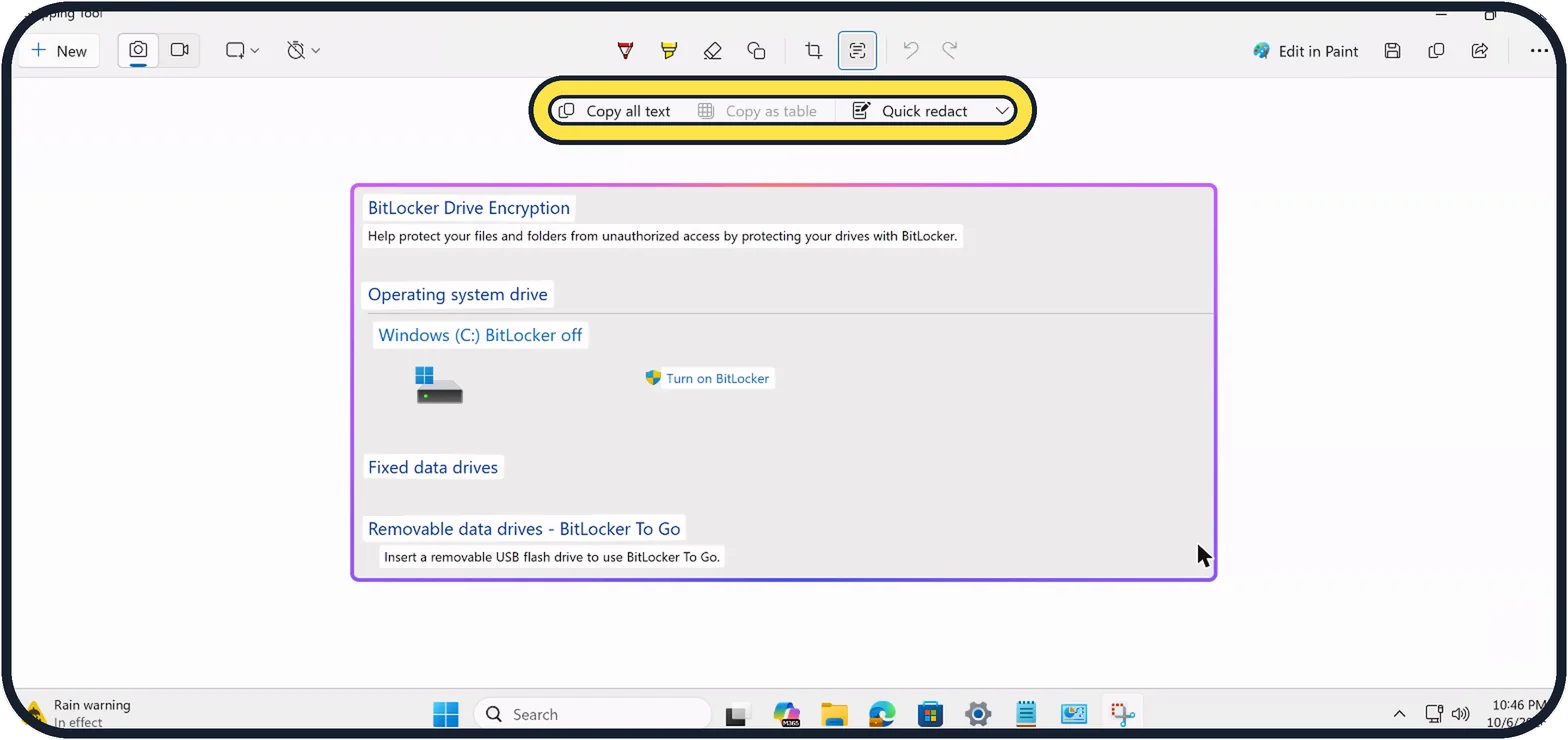Select the 'Windows (C:) BitLocker off' text

[480, 335]
